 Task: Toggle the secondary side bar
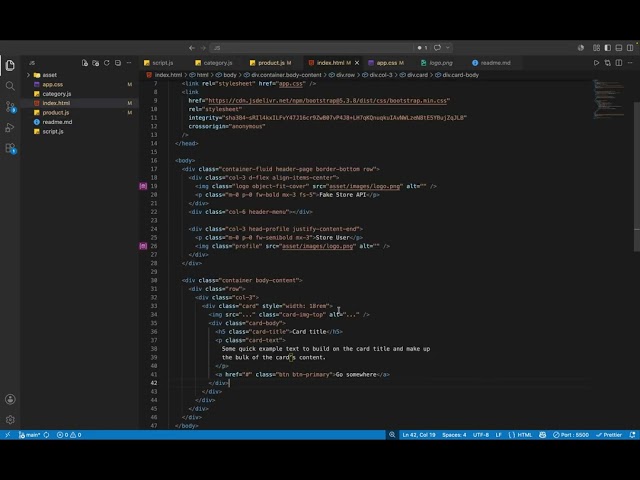[x=630, y=48]
